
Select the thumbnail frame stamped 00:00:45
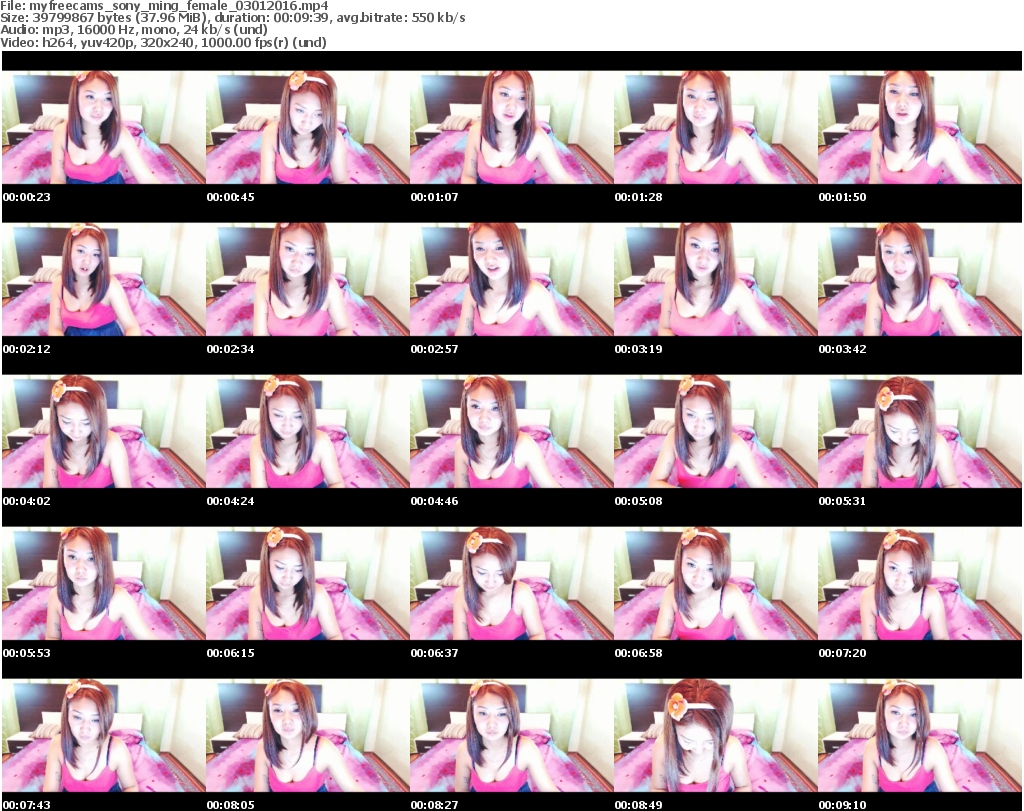tap(308, 127)
